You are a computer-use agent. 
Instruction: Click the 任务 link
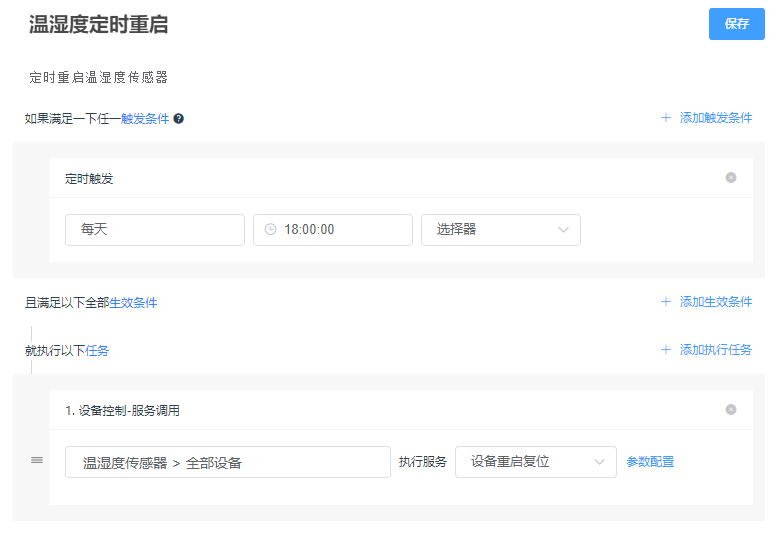97,351
